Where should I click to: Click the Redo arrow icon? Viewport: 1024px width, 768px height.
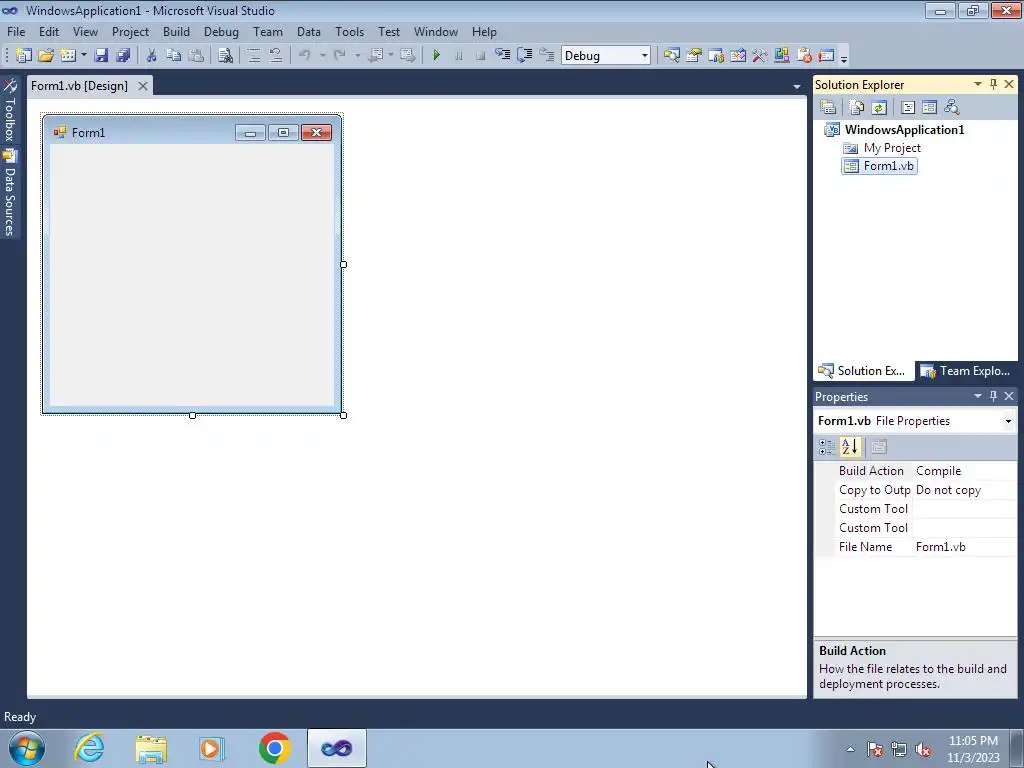[340, 56]
